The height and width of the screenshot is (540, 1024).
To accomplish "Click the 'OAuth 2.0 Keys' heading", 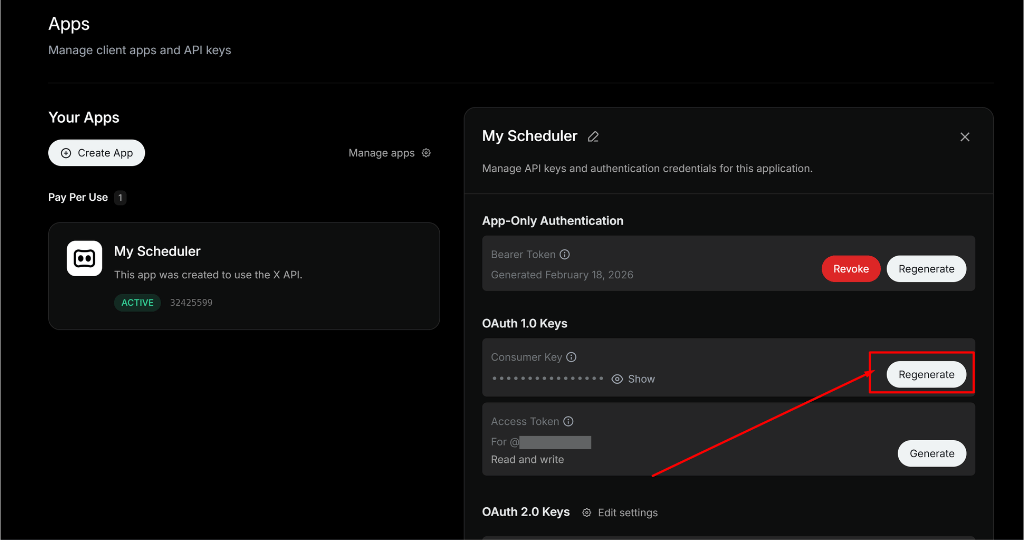I will (x=526, y=512).
